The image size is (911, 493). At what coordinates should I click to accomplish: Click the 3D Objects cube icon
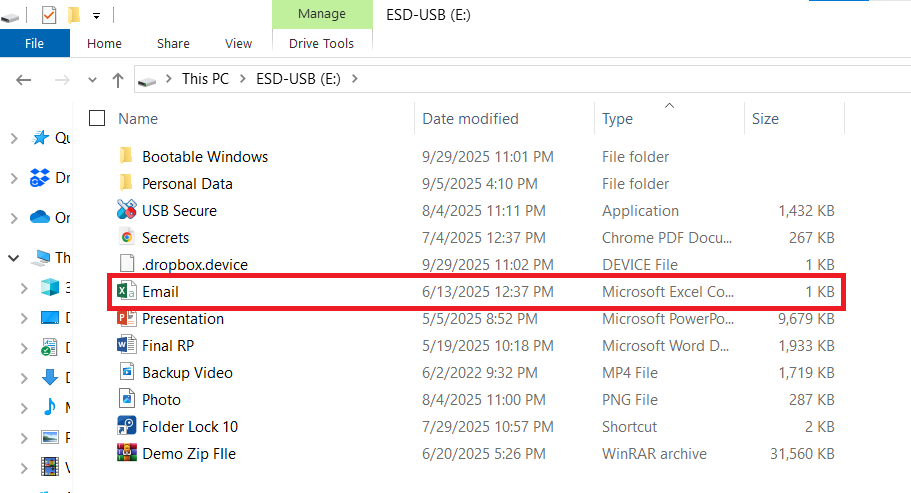[x=50, y=287]
